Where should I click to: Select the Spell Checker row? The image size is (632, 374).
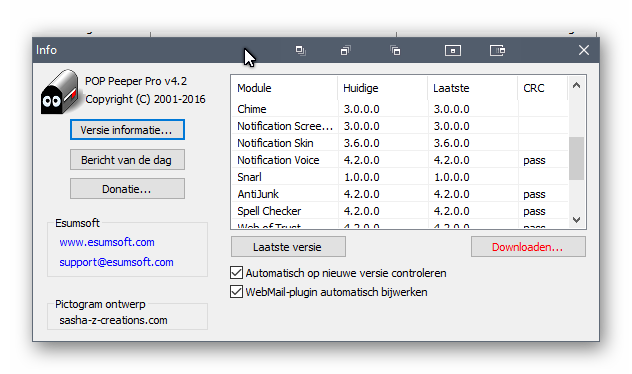click(x=400, y=211)
